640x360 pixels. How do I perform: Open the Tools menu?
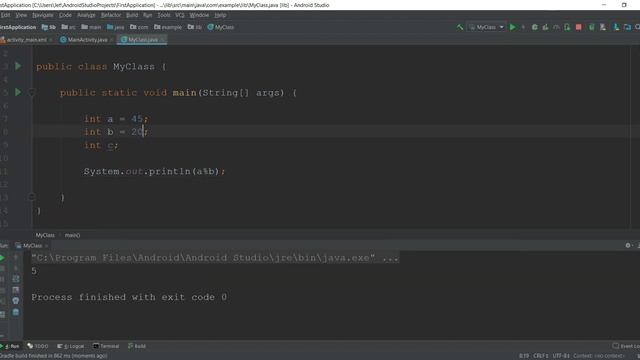(x=164, y=15)
